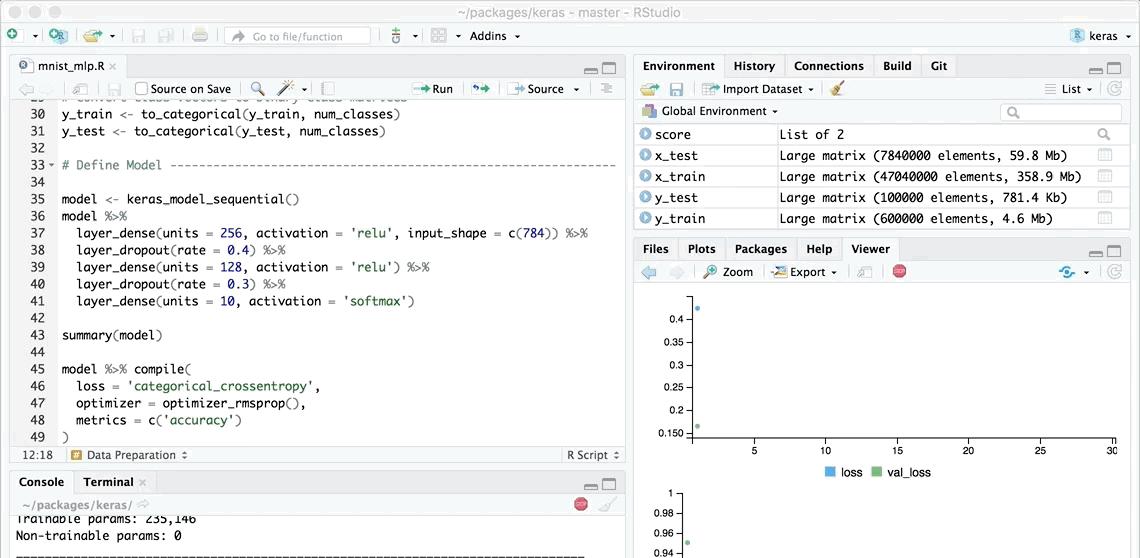Click the Print icon in toolbar
This screenshot has height=558, width=1140.
201,35
